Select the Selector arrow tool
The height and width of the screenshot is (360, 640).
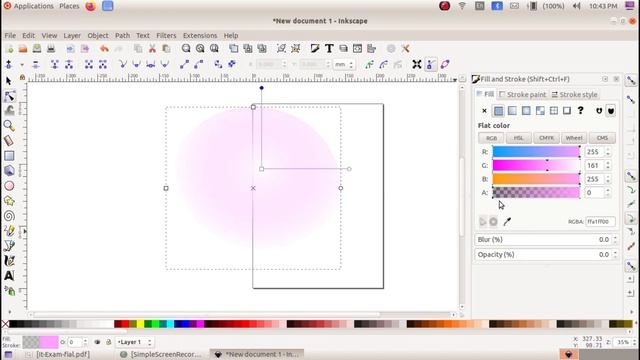tap(9, 81)
